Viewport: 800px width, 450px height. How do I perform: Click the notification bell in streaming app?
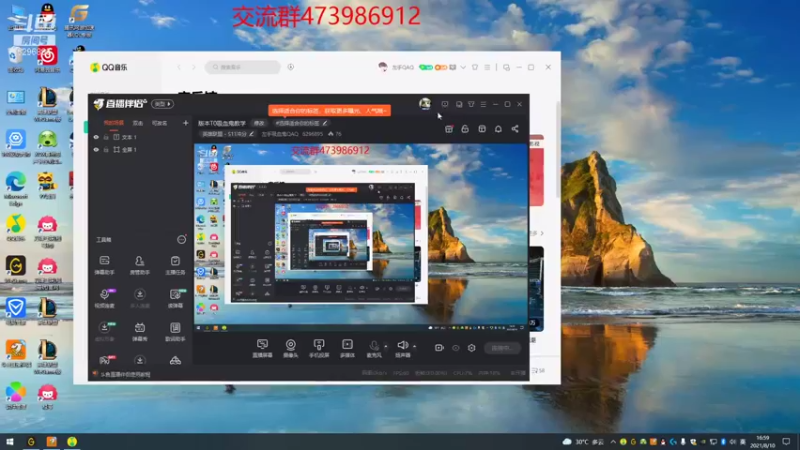point(498,129)
